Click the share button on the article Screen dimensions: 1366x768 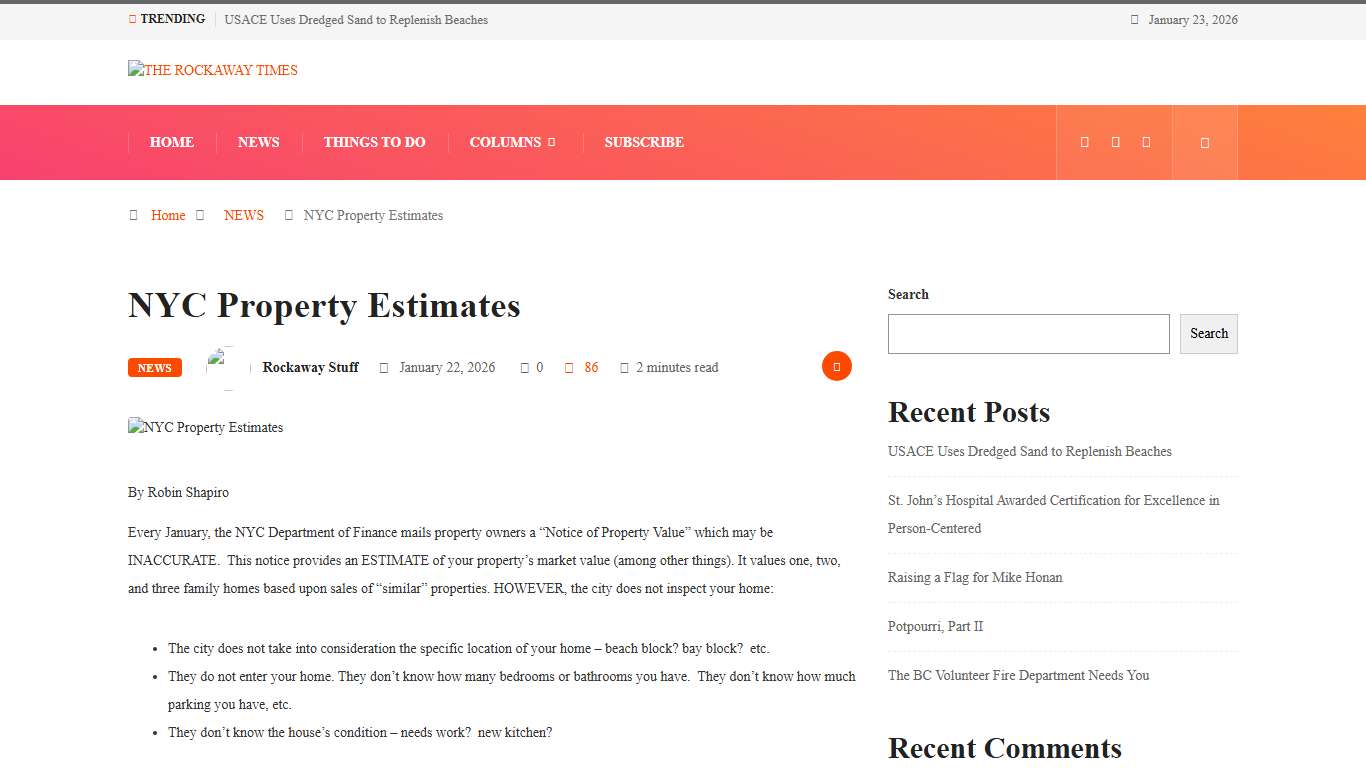pyautogui.click(x=837, y=366)
